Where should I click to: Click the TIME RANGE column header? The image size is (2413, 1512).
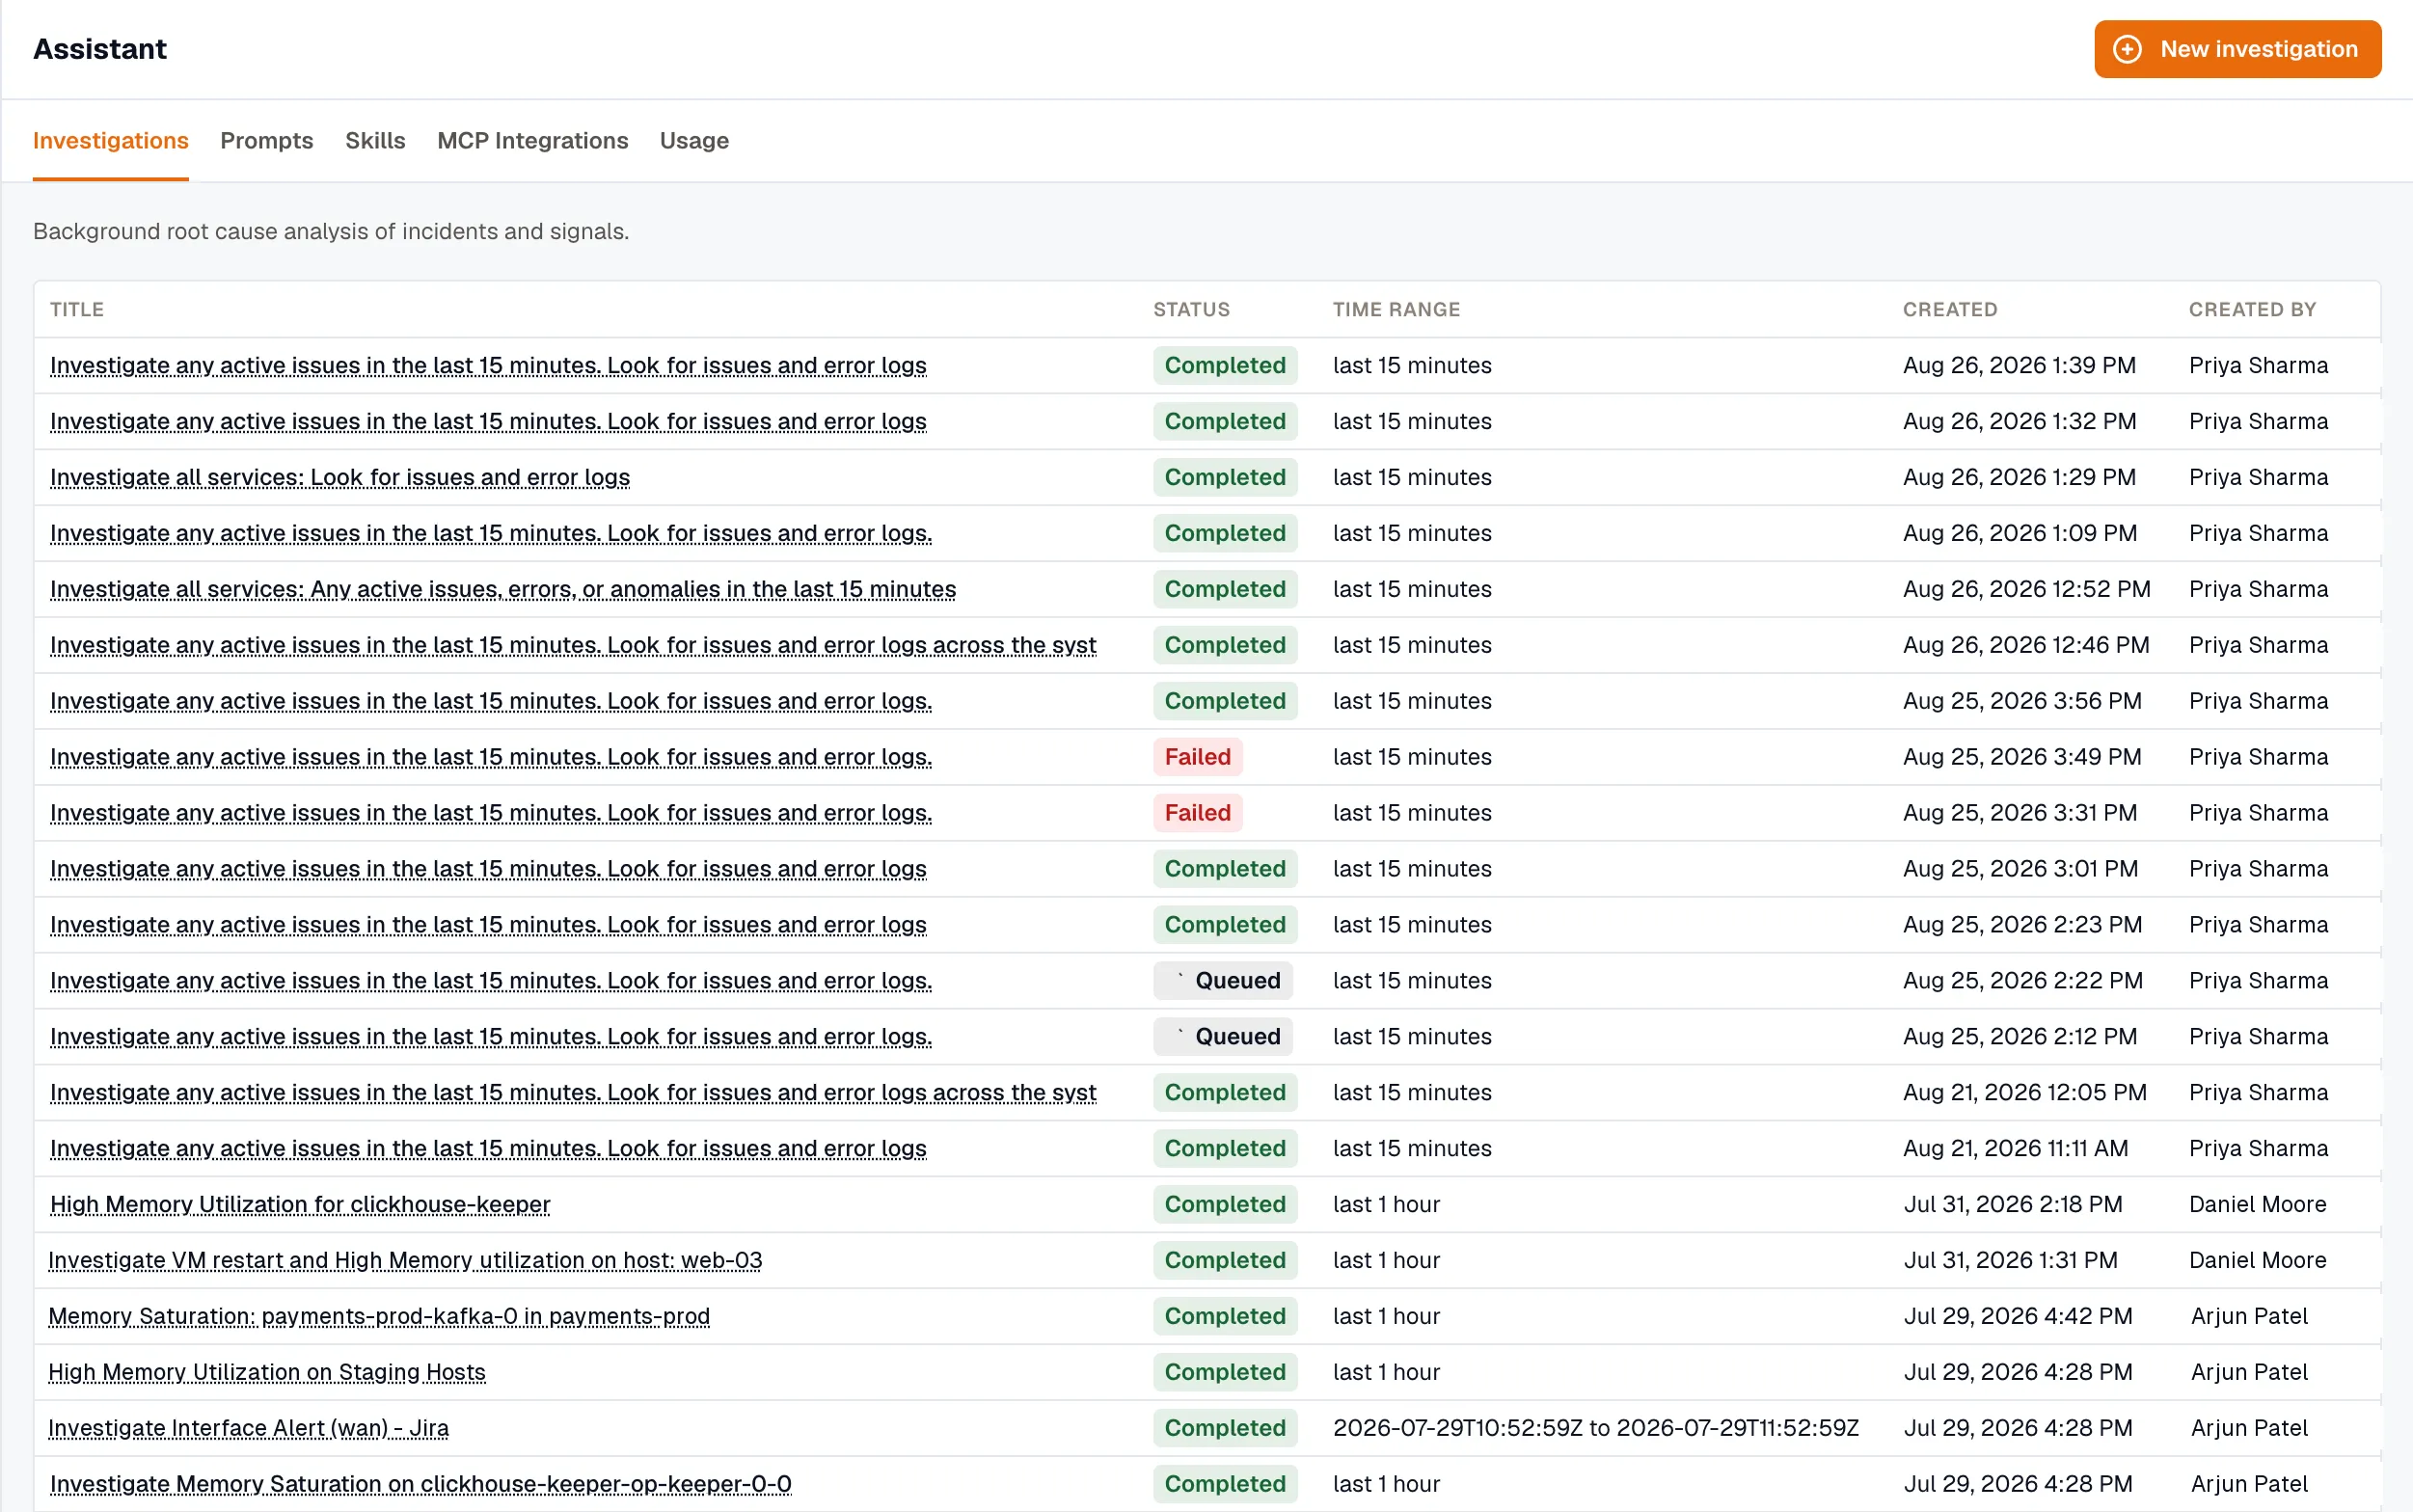pyautogui.click(x=1397, y=310)
